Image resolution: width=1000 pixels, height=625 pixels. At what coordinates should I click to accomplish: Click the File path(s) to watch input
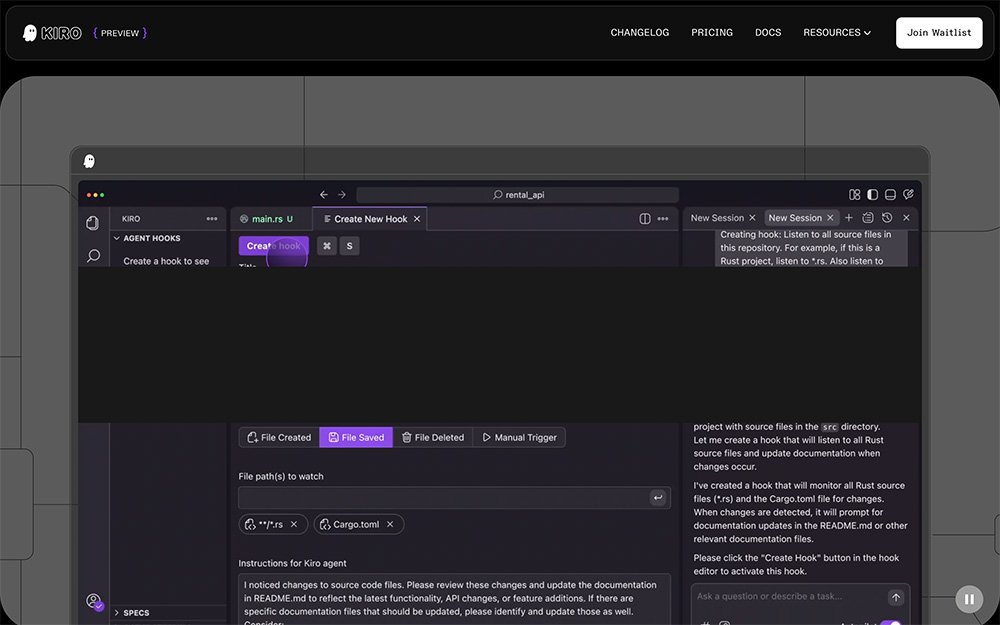coord(454,497)
